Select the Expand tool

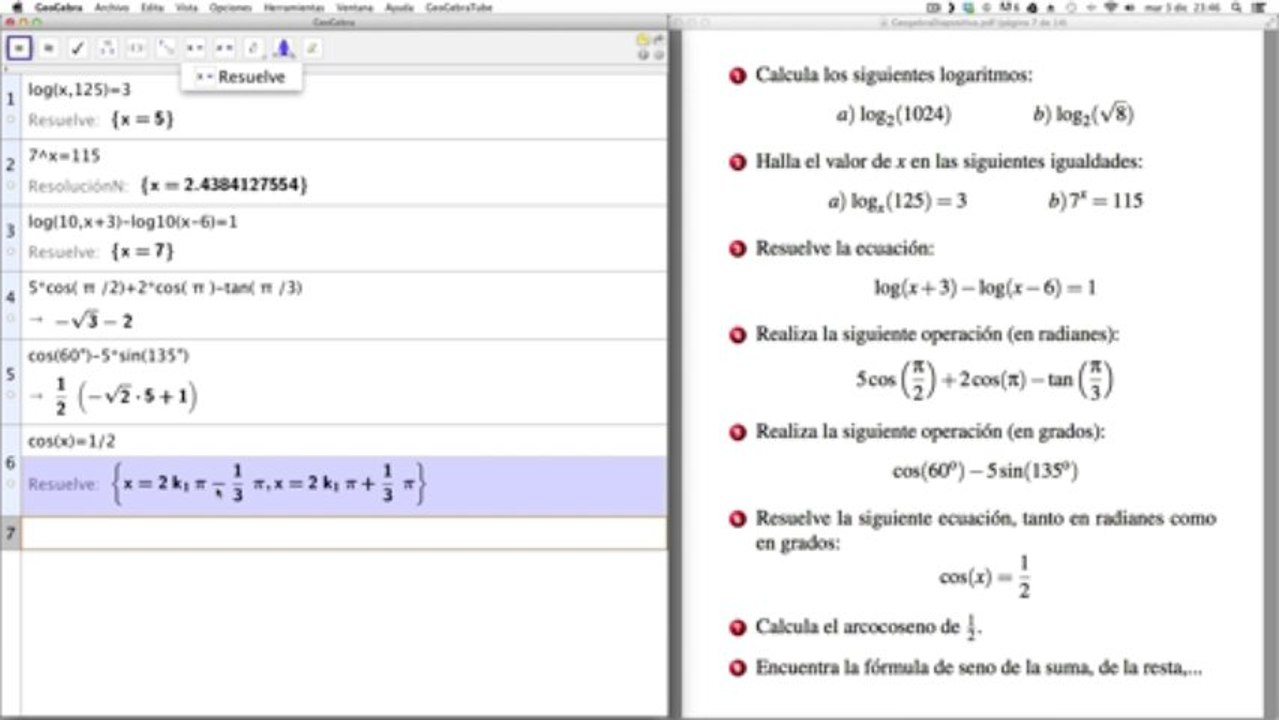point(136,47)
